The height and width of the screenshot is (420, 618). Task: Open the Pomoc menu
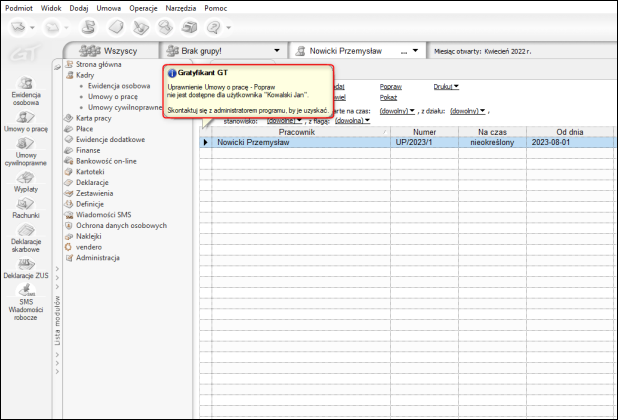[x=216, y=8]
